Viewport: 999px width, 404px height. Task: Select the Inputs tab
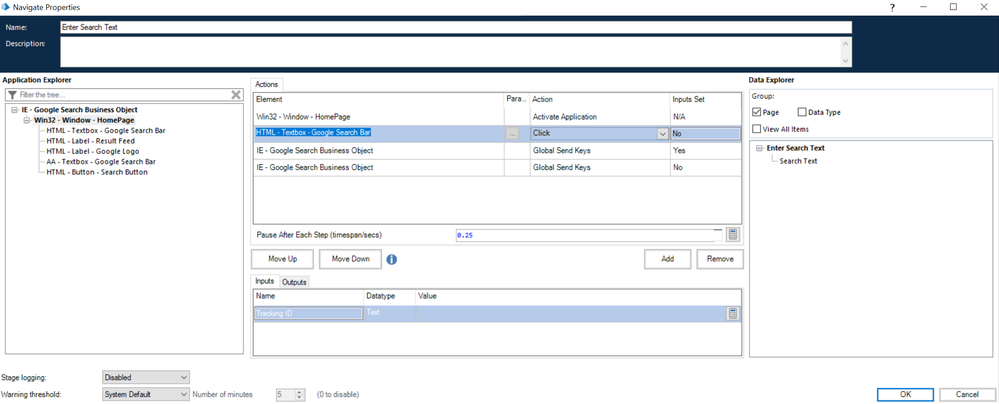[x=265, y=282]
